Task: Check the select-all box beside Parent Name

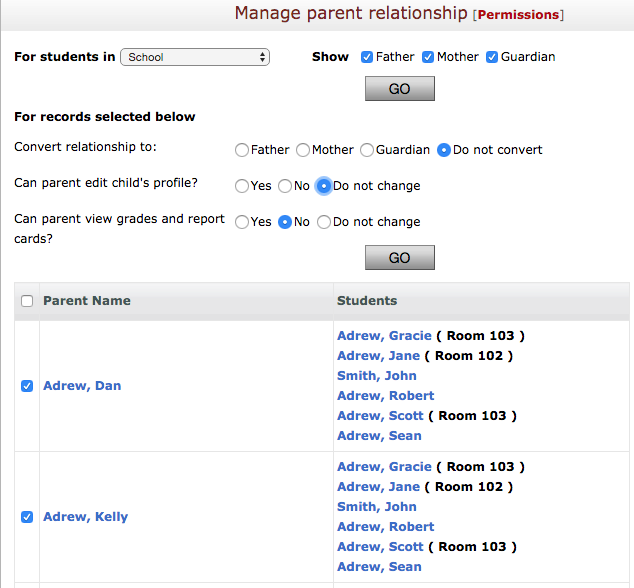Action: click(x=27, y=301)
